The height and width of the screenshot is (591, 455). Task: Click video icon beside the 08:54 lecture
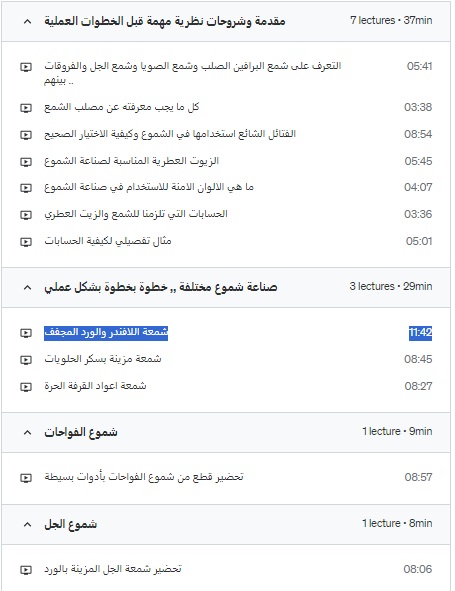[x=26, y=135]
